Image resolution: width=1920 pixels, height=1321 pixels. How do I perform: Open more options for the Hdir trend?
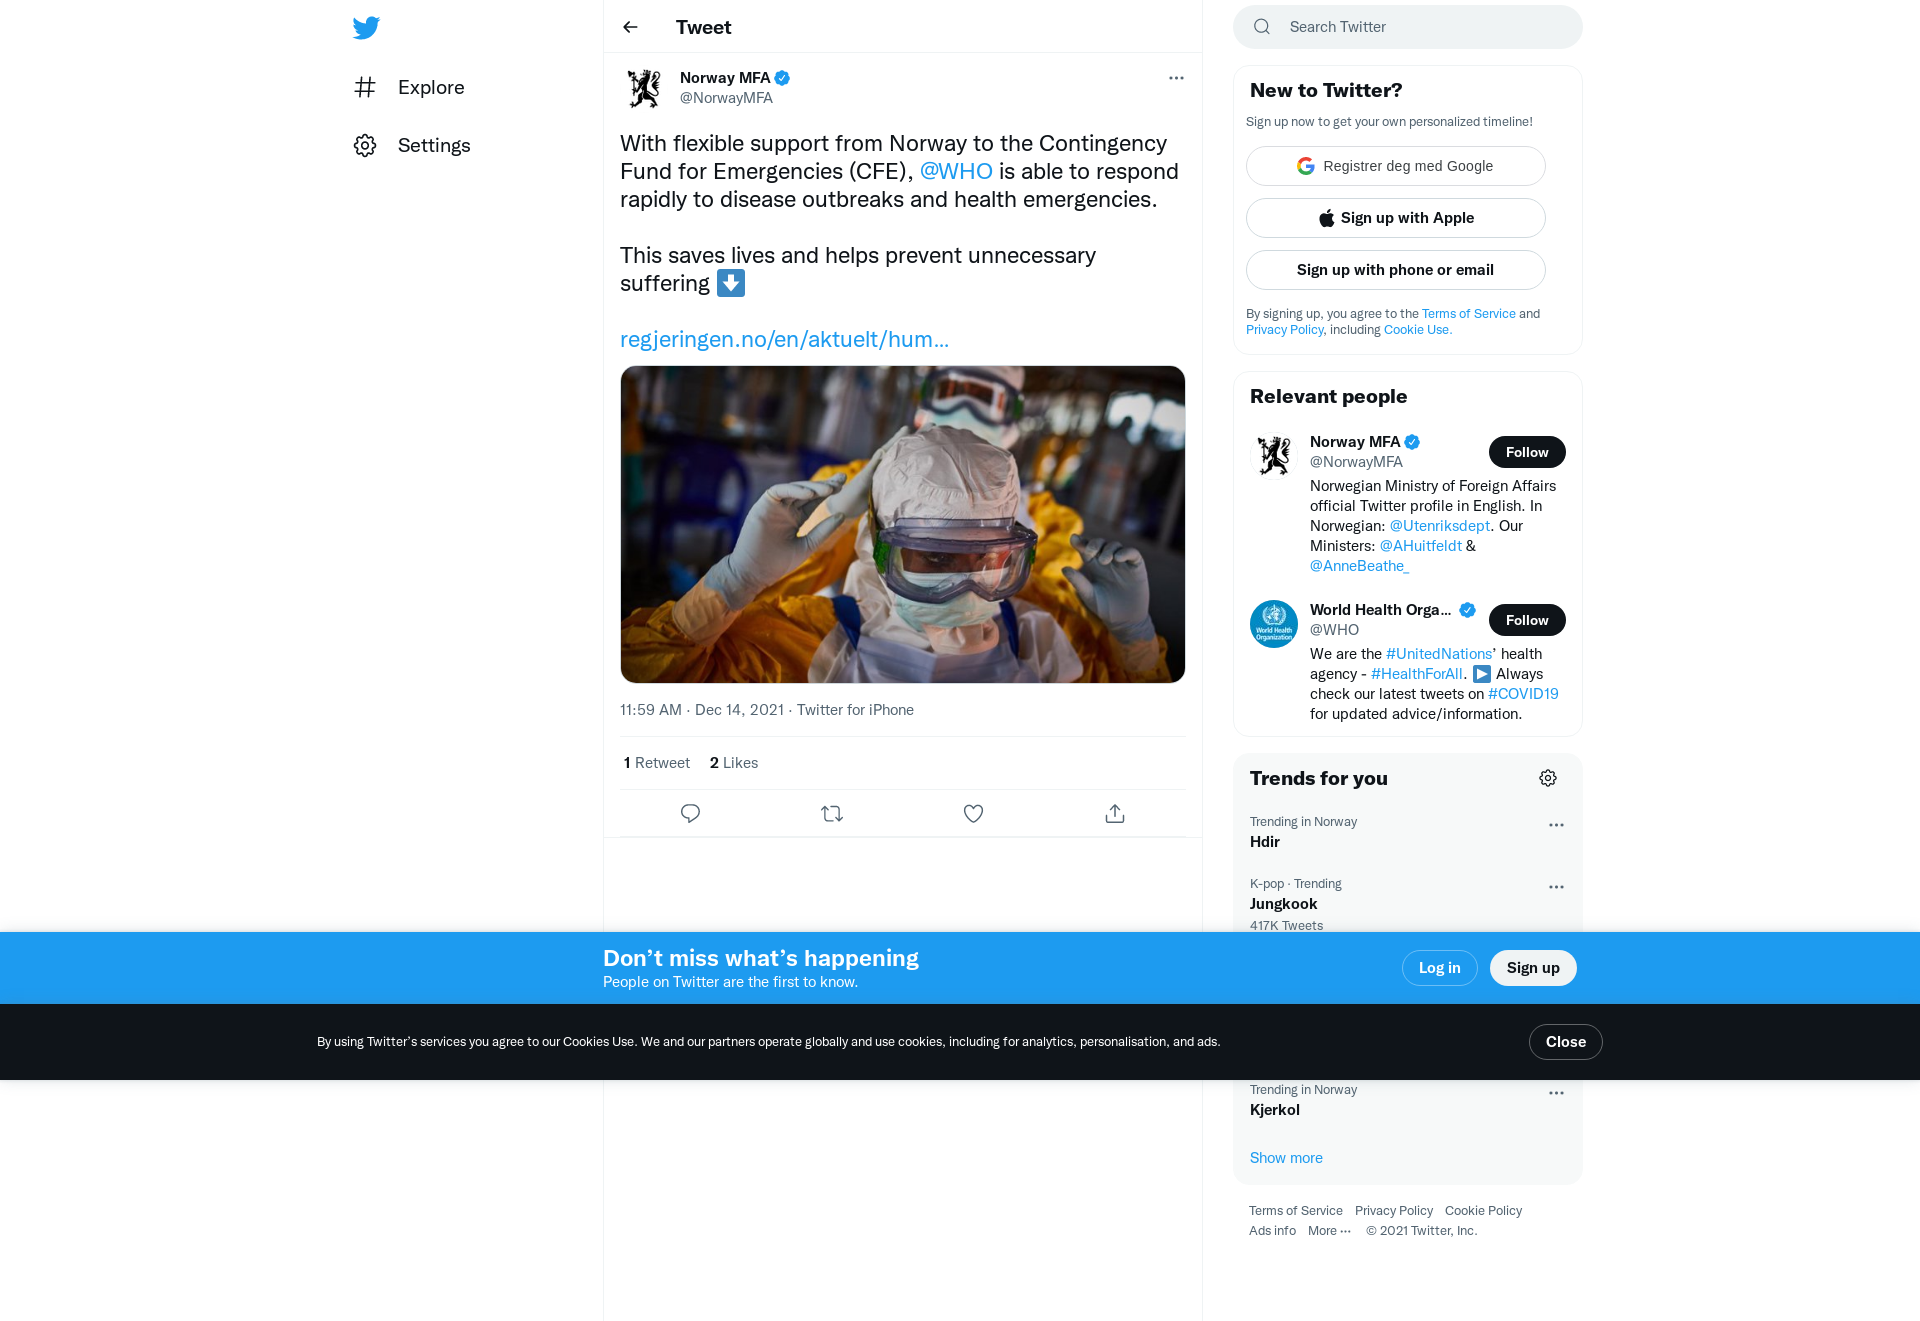[x=1556, y=825]
